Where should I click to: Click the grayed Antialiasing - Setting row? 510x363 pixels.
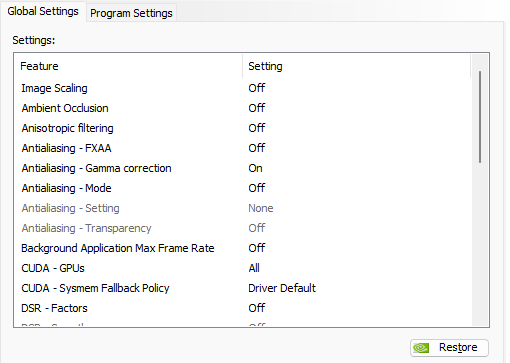click(243, 208)
